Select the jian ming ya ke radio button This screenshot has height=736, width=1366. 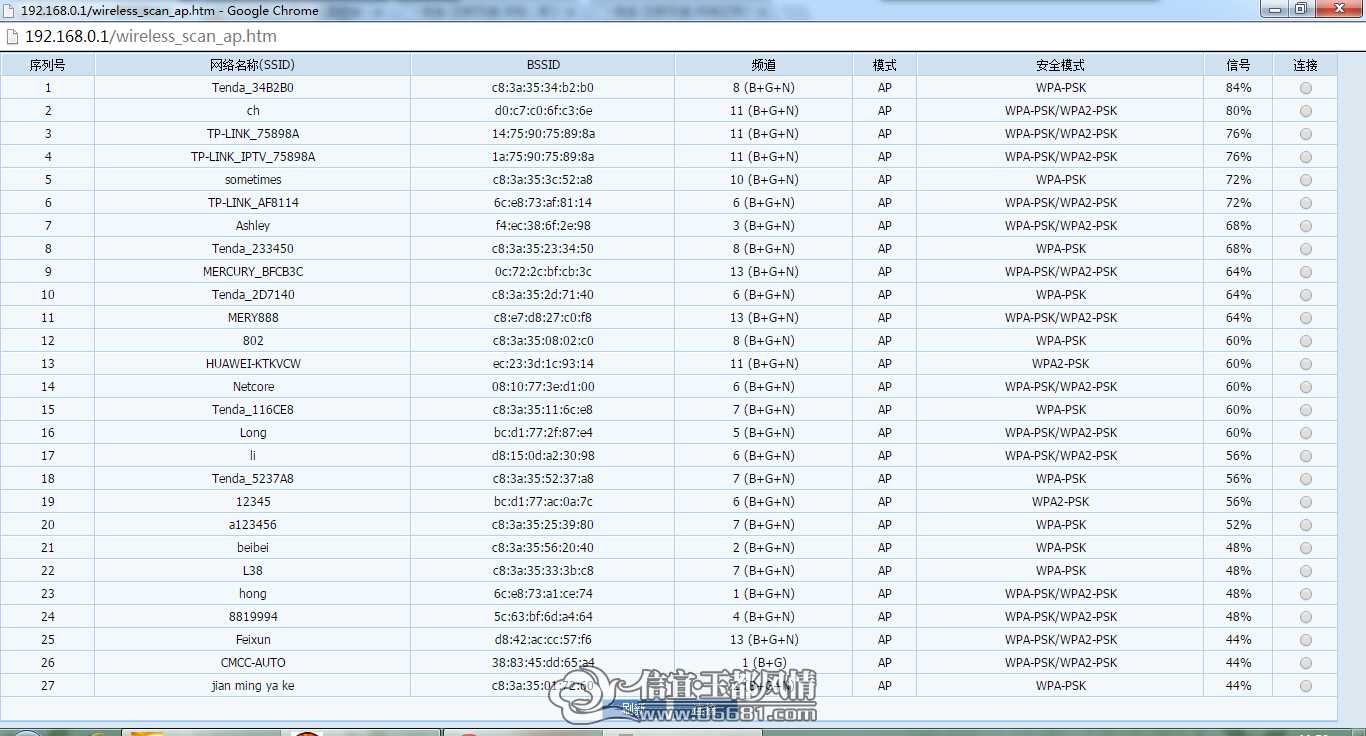click(1305, 686)
